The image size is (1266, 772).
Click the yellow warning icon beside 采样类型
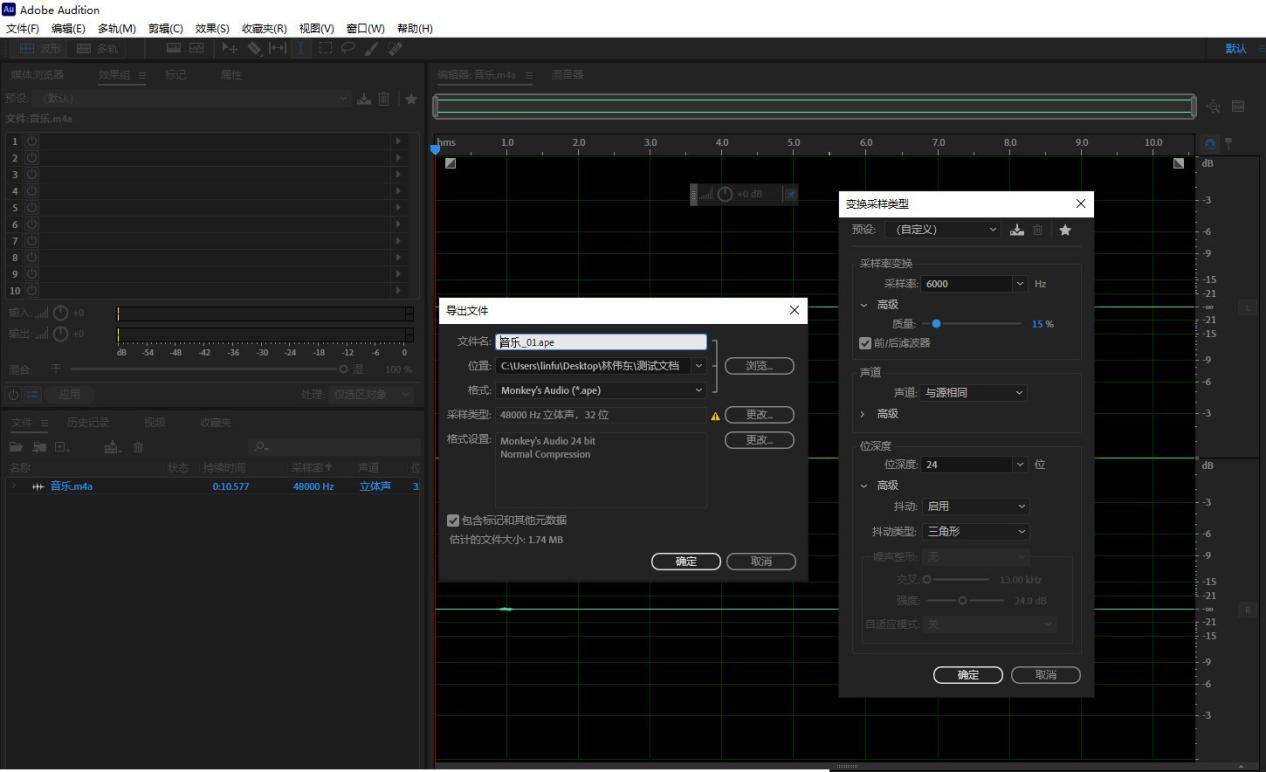click(715, 416)
